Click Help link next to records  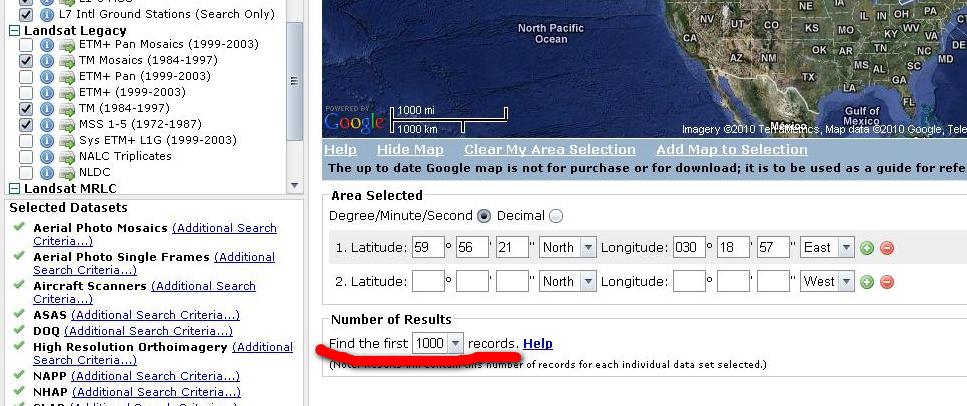click(x=537, y=344)
